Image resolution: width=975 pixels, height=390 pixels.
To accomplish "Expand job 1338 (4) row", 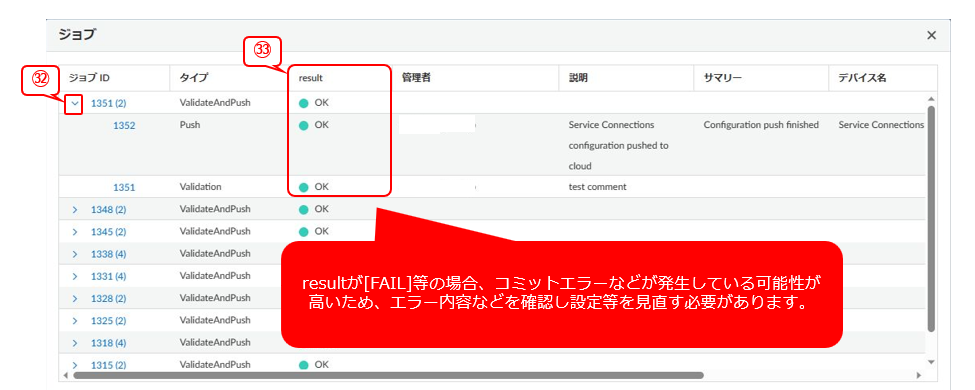I will click(x=75, y=254).
